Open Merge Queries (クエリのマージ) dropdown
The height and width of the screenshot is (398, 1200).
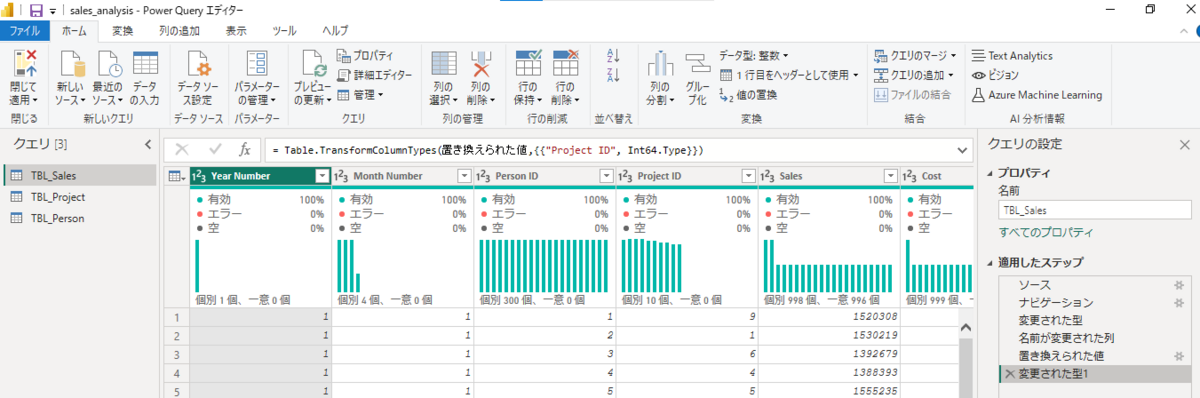(x=915, y=56)
